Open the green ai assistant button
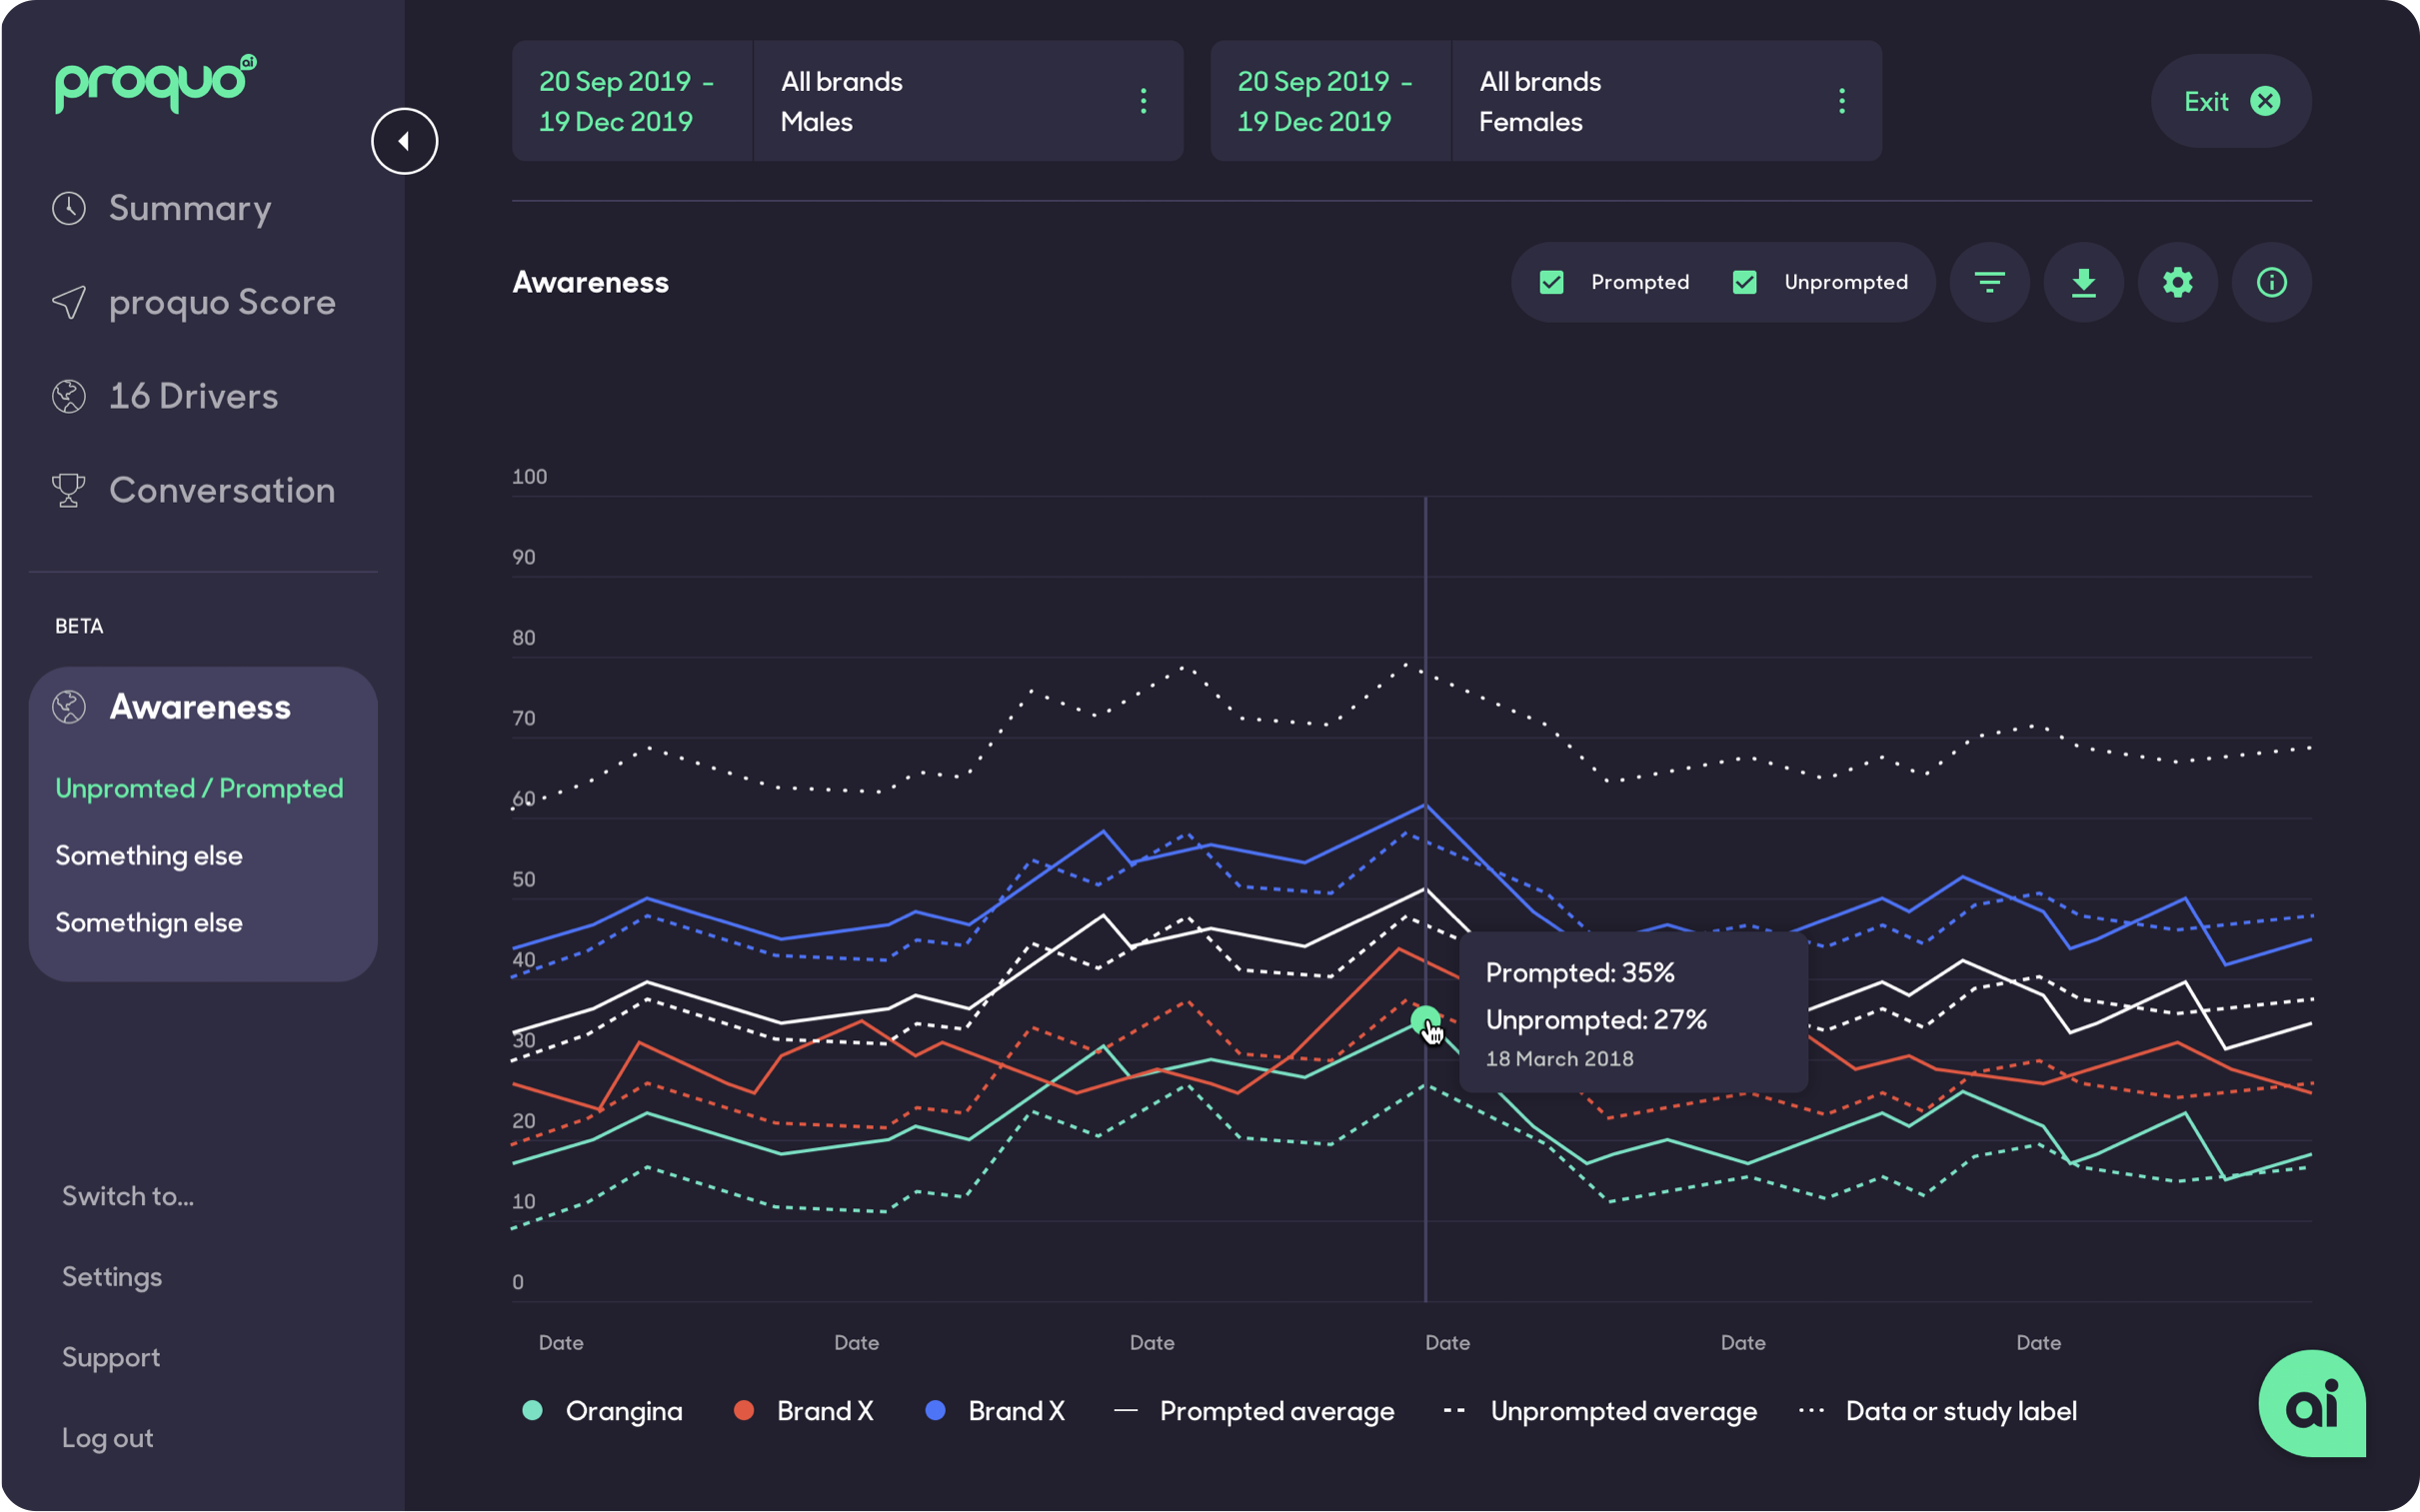Image resolution: width=2420 pixels, height=1512 pixels. coord(2311,1404)
